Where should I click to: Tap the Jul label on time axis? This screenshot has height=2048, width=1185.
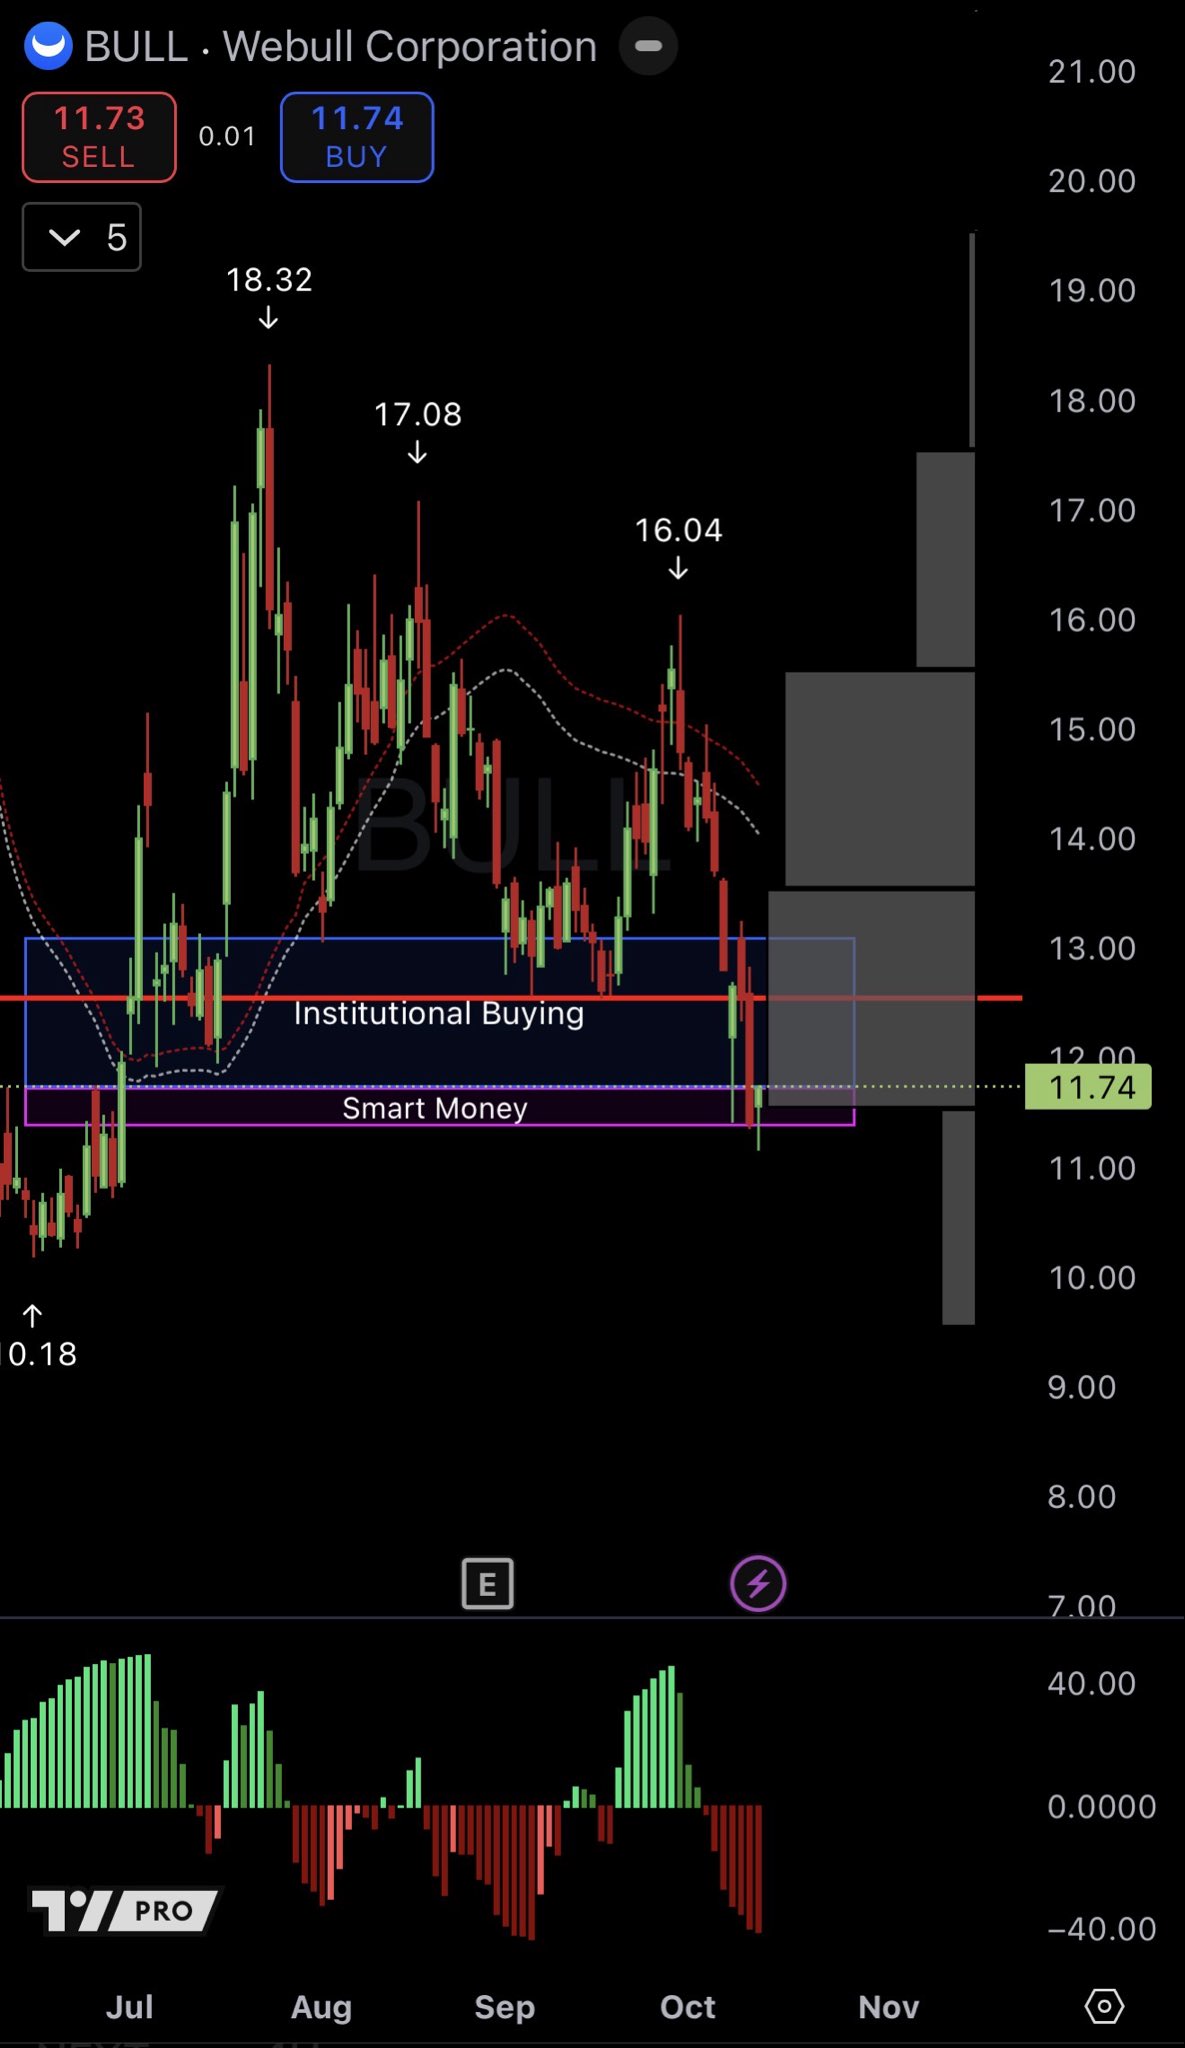click(129, 2007)
